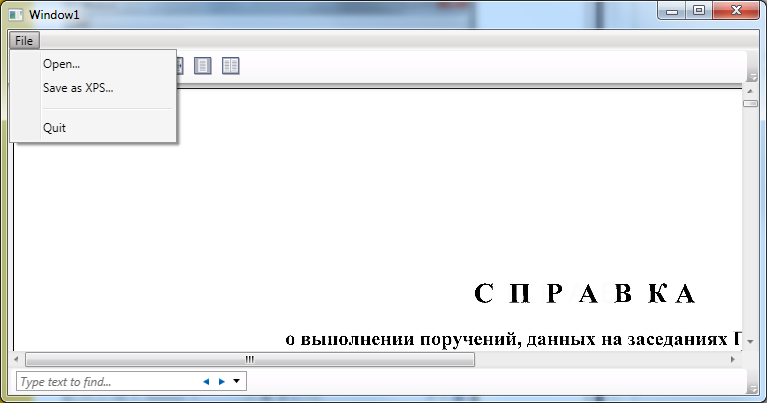Click the Window1 title bar icon

(x=15, y=15)
